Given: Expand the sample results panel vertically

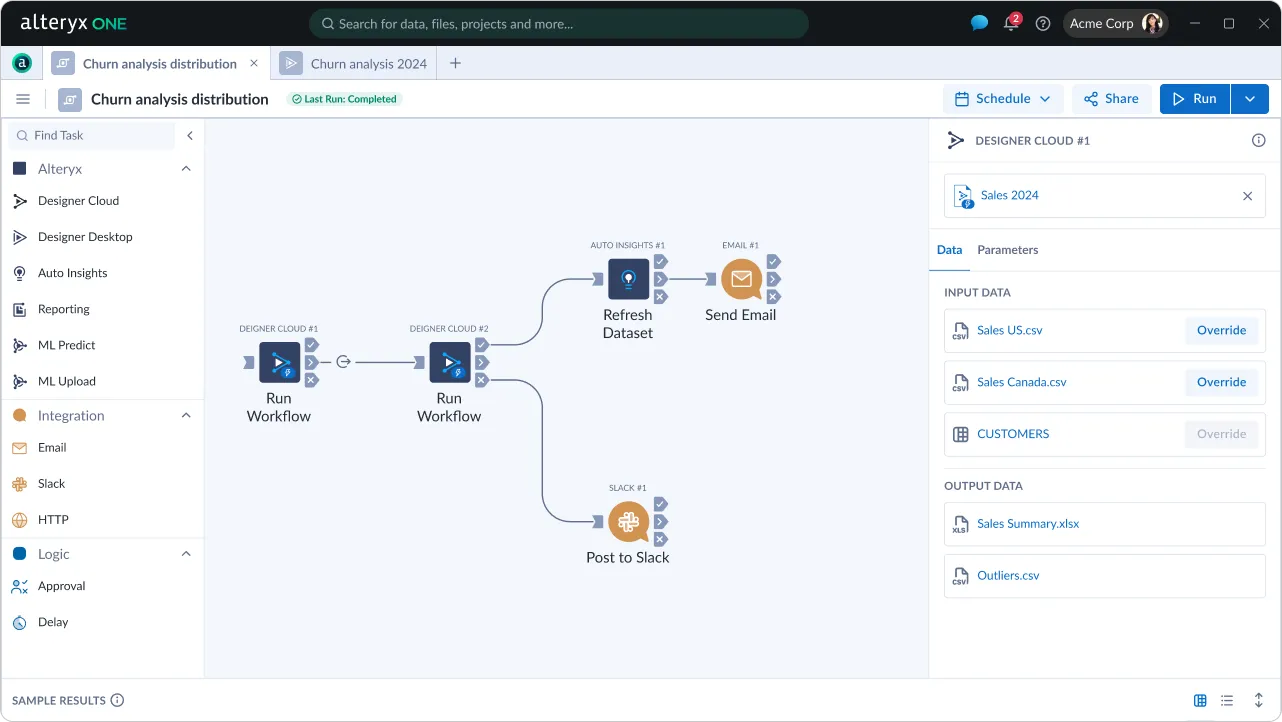Looking at the screenshot, I should pyautogui.click(x=1259, y=701).
